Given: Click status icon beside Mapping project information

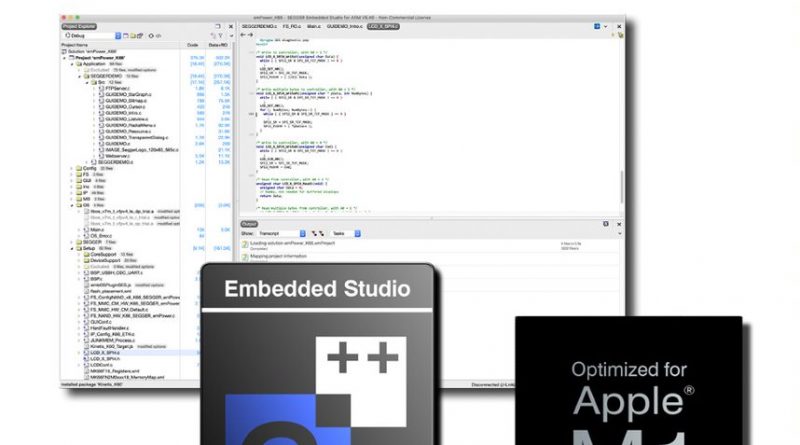Looking at the screenshot, I should coord(245,257).
